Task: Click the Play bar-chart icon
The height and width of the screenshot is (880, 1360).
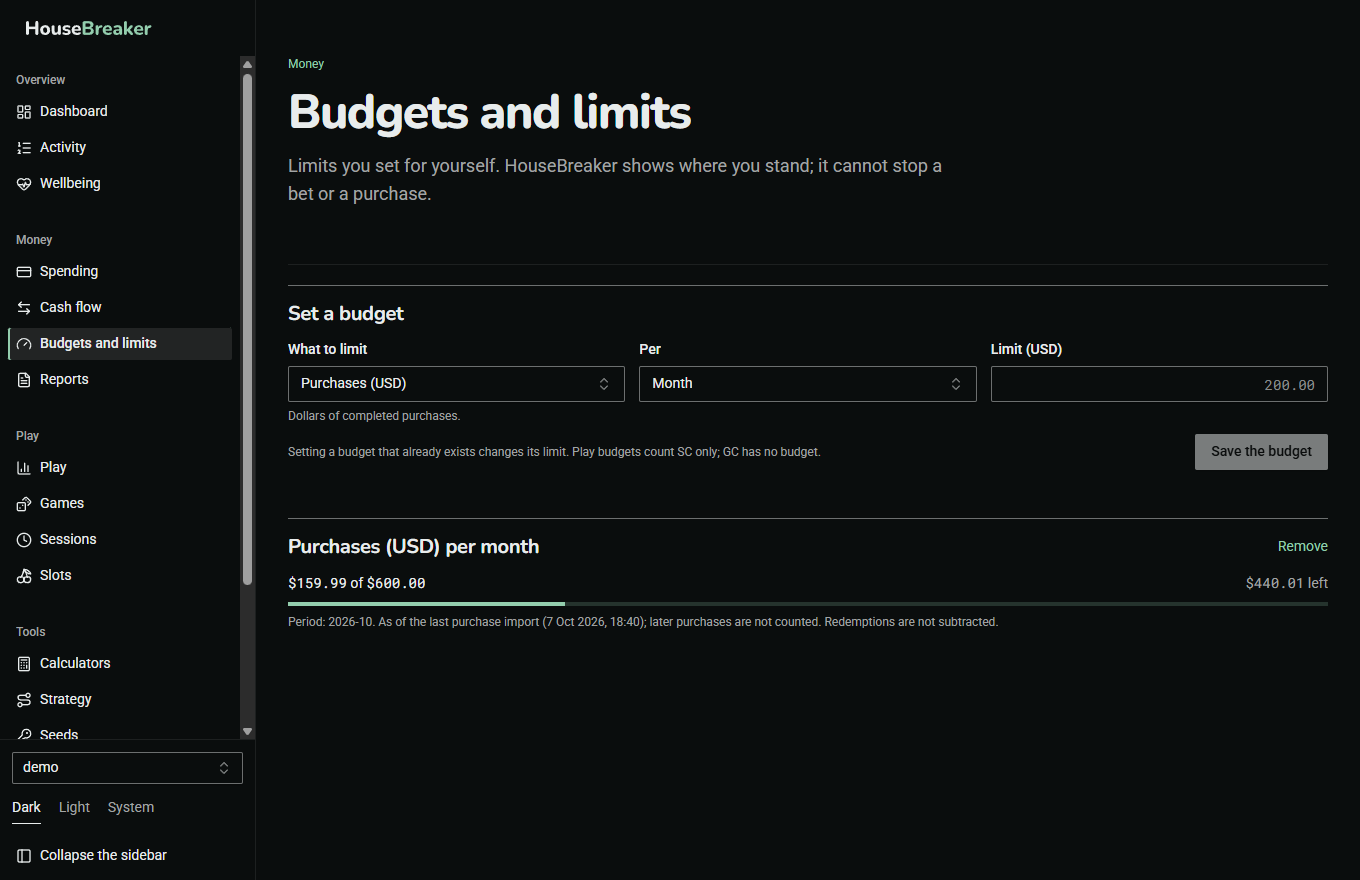Action: [x=24, y=467]
